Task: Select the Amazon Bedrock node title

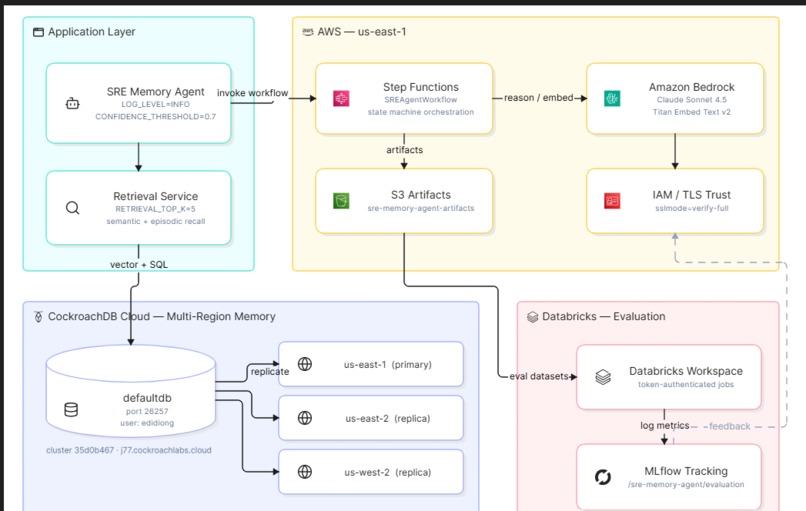Action: [691, 87]
